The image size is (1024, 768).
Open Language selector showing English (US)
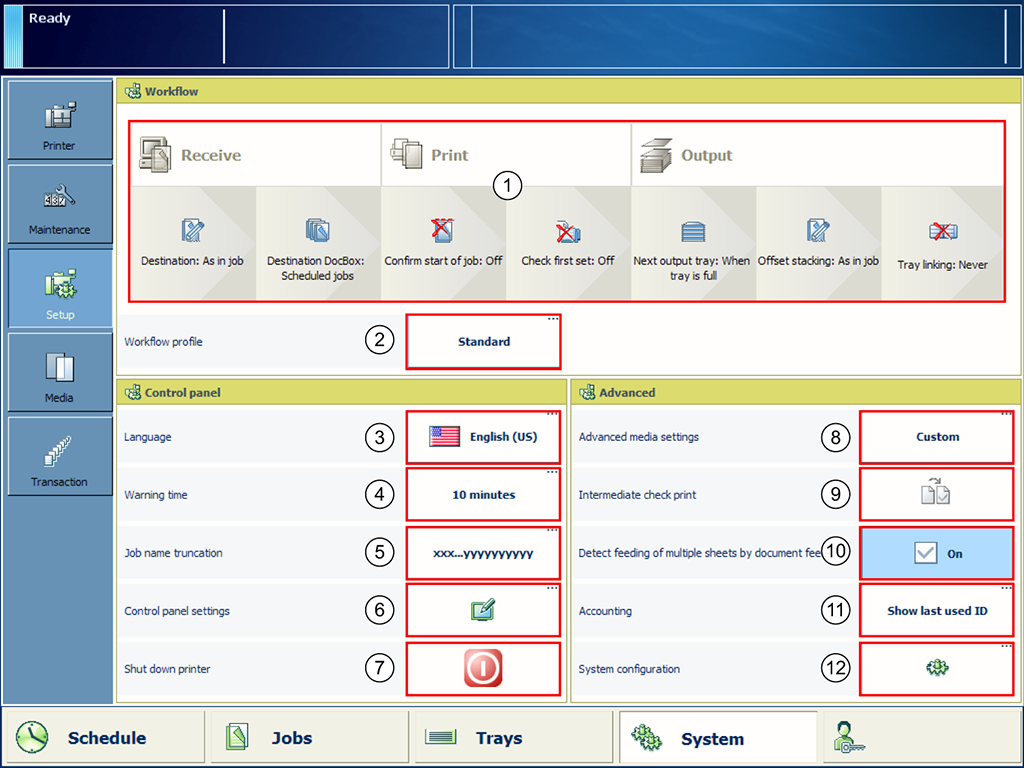[483, 437]
